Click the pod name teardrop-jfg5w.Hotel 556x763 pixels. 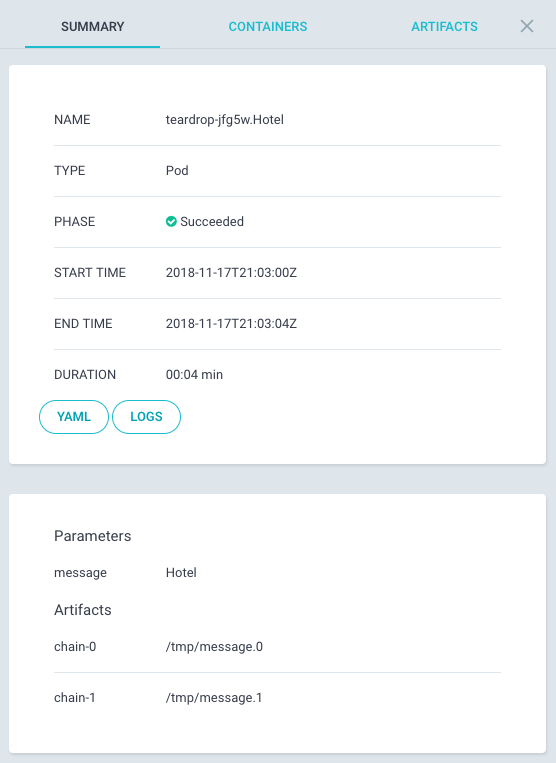[225, 120]
